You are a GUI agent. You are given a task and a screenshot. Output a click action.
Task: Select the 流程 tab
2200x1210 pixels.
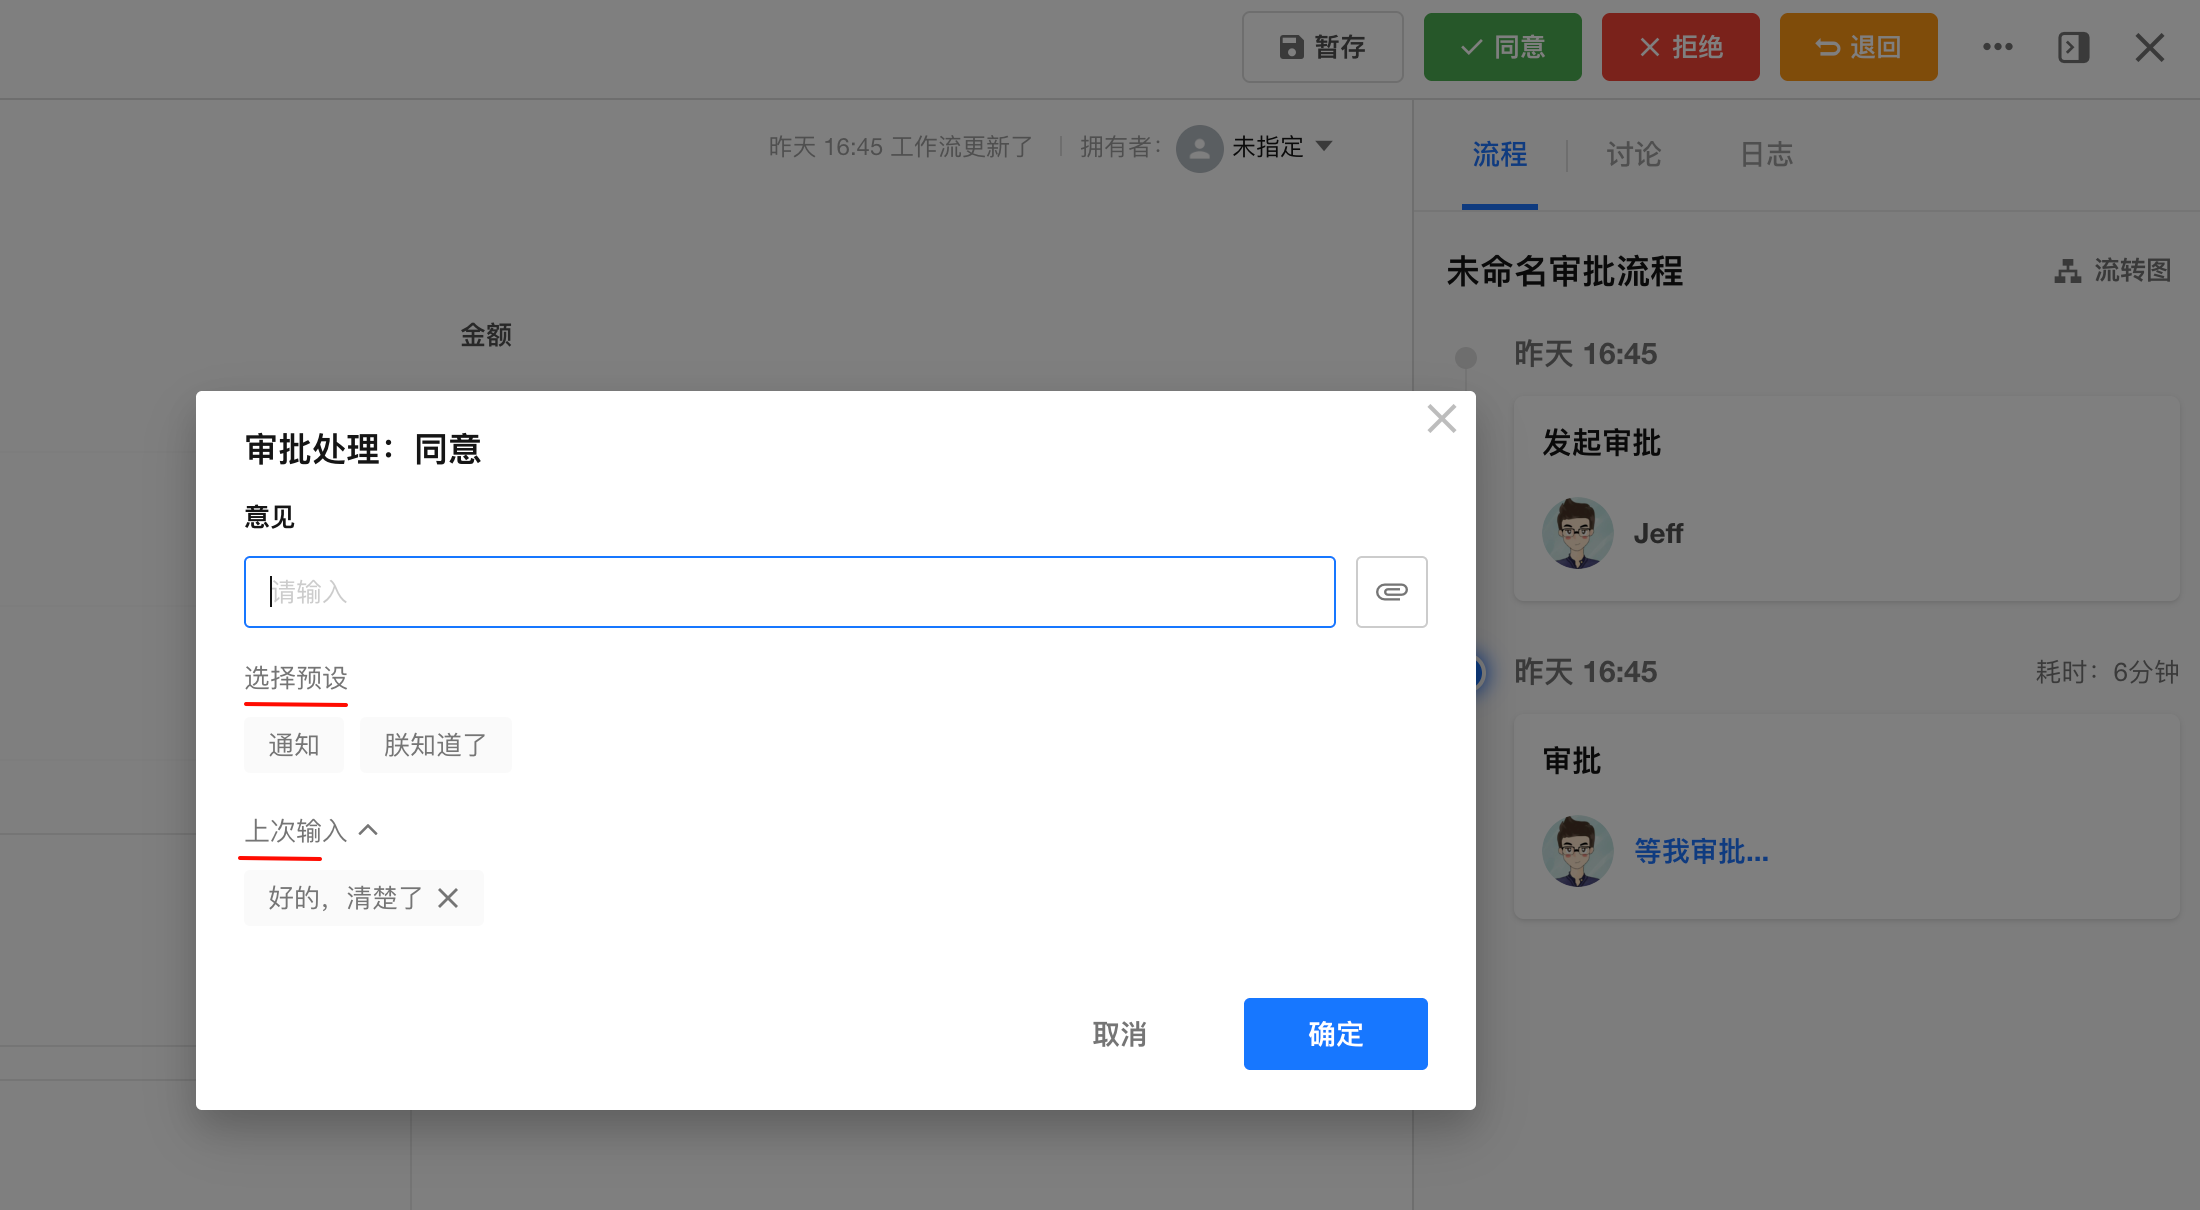(x=1499, y=155)
